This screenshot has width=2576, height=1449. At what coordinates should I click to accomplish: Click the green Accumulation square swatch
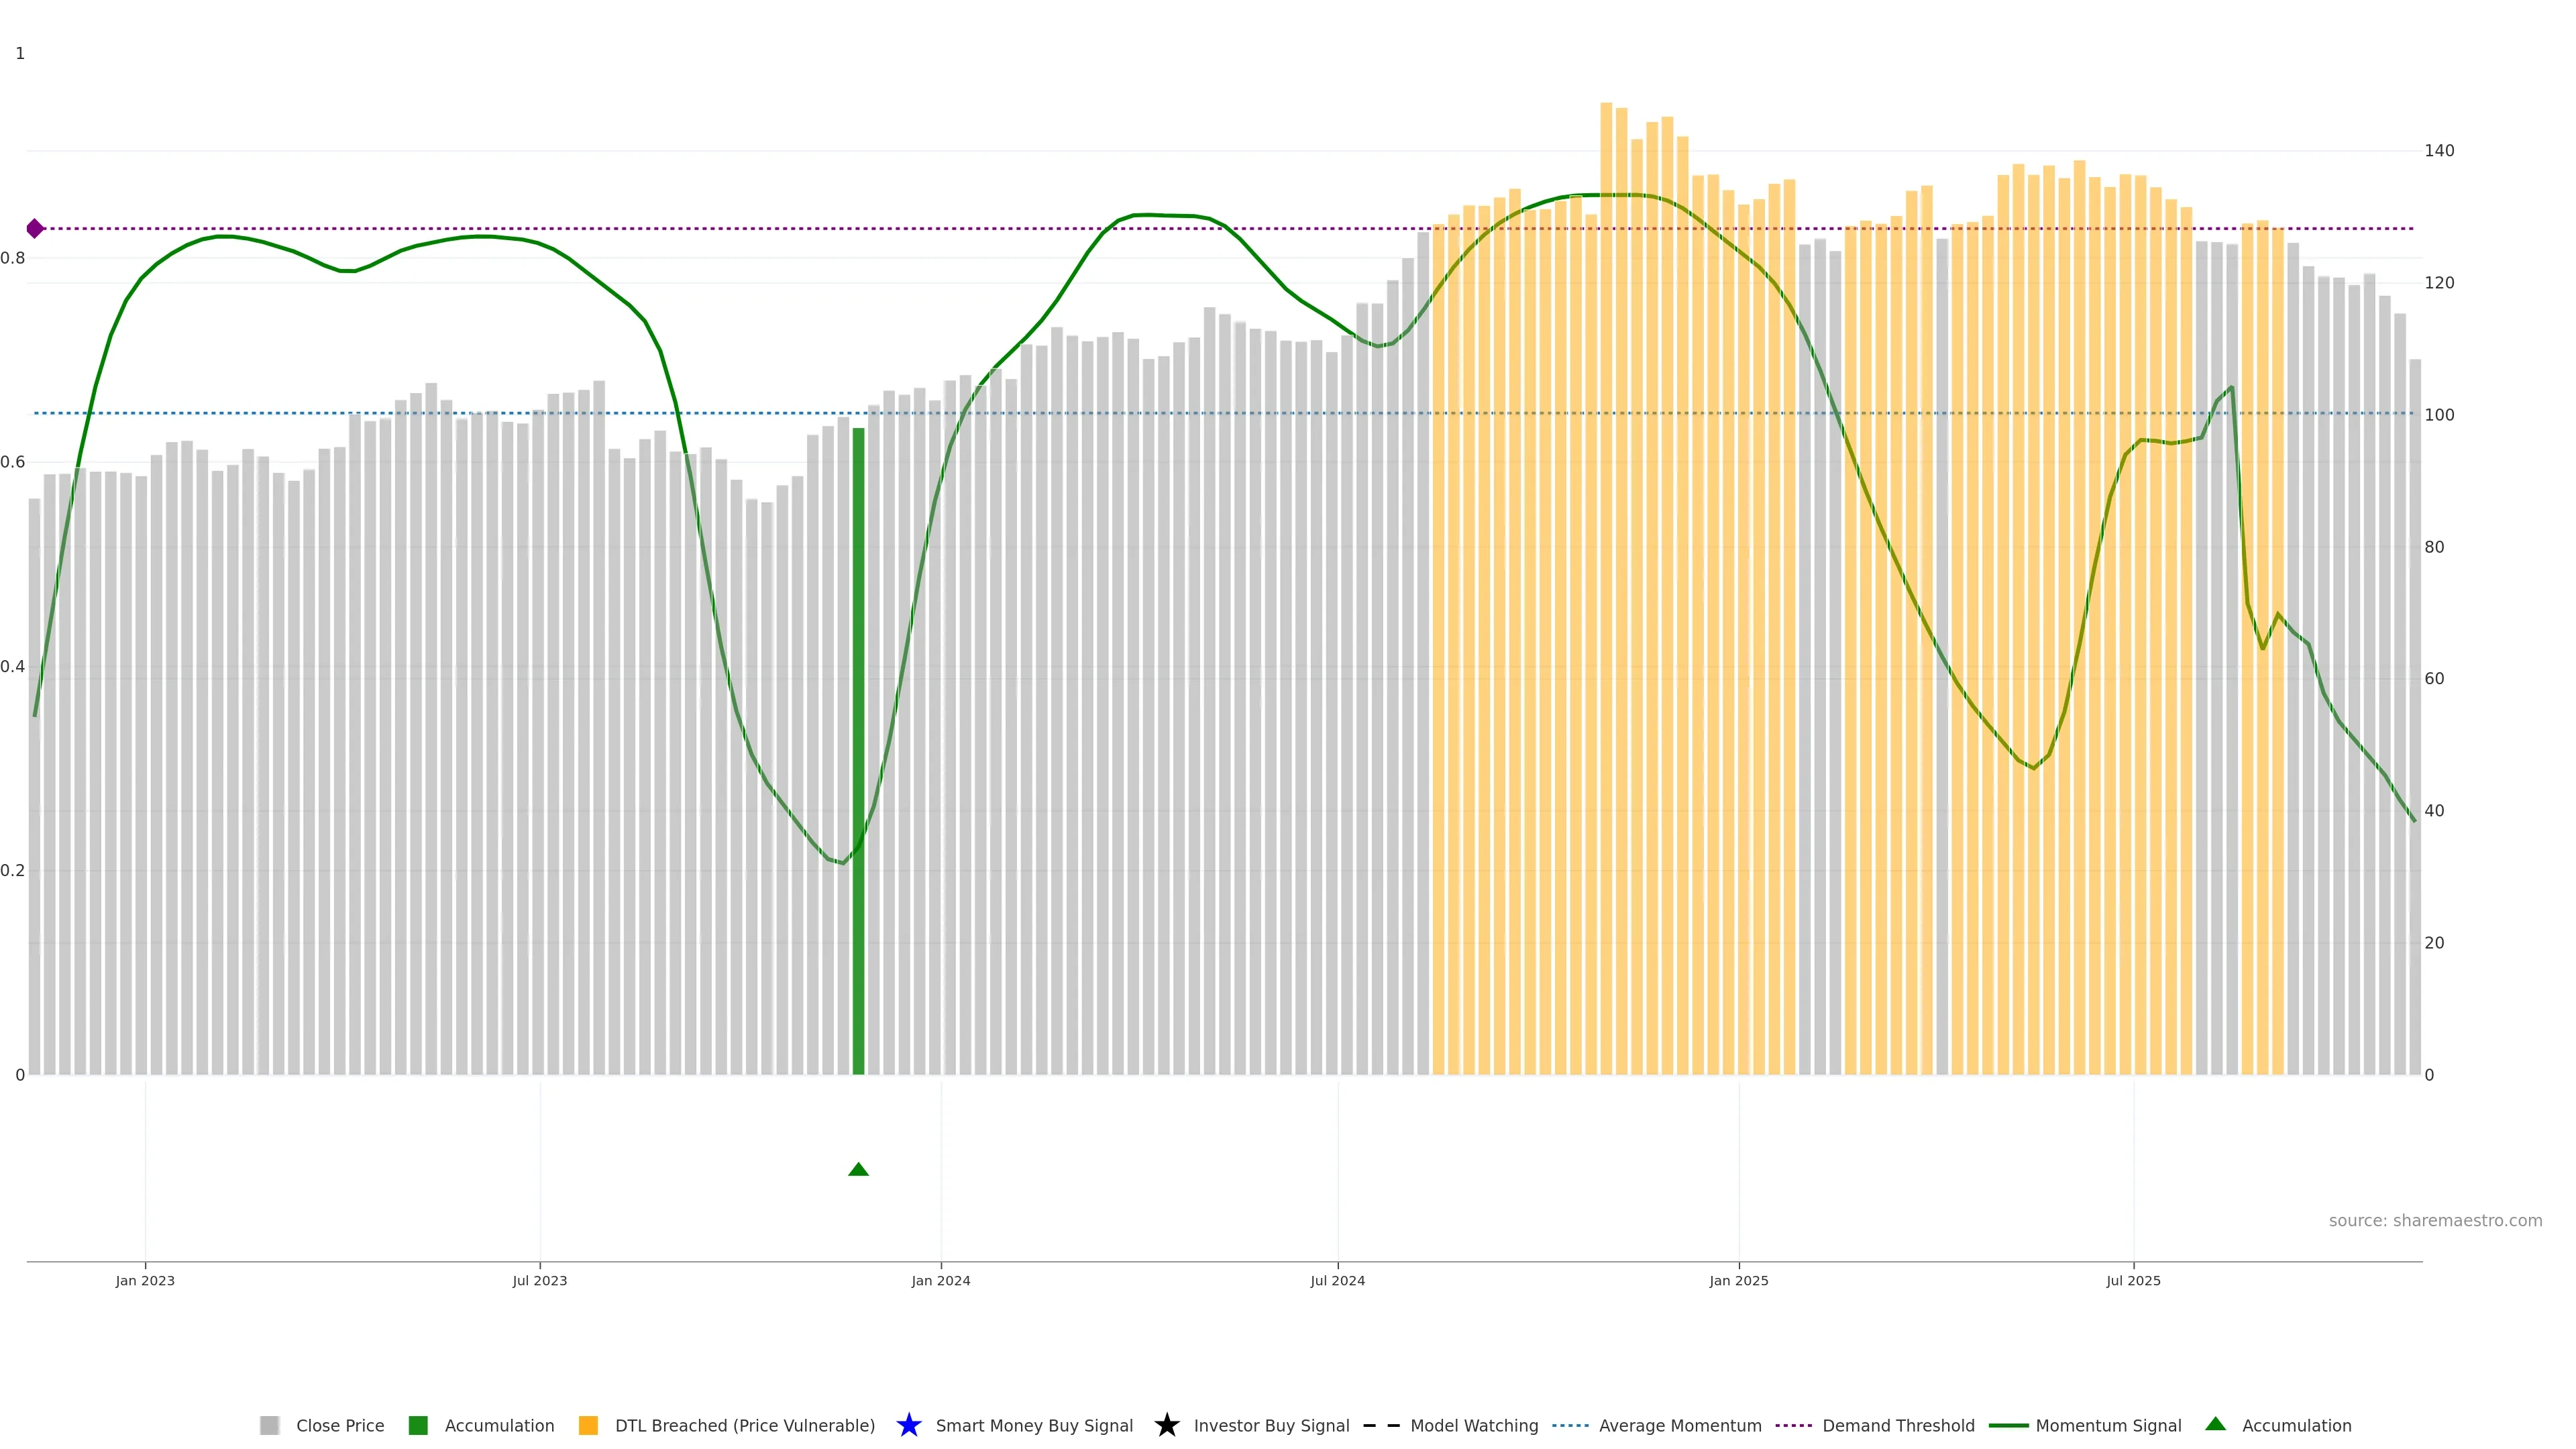418,1425
